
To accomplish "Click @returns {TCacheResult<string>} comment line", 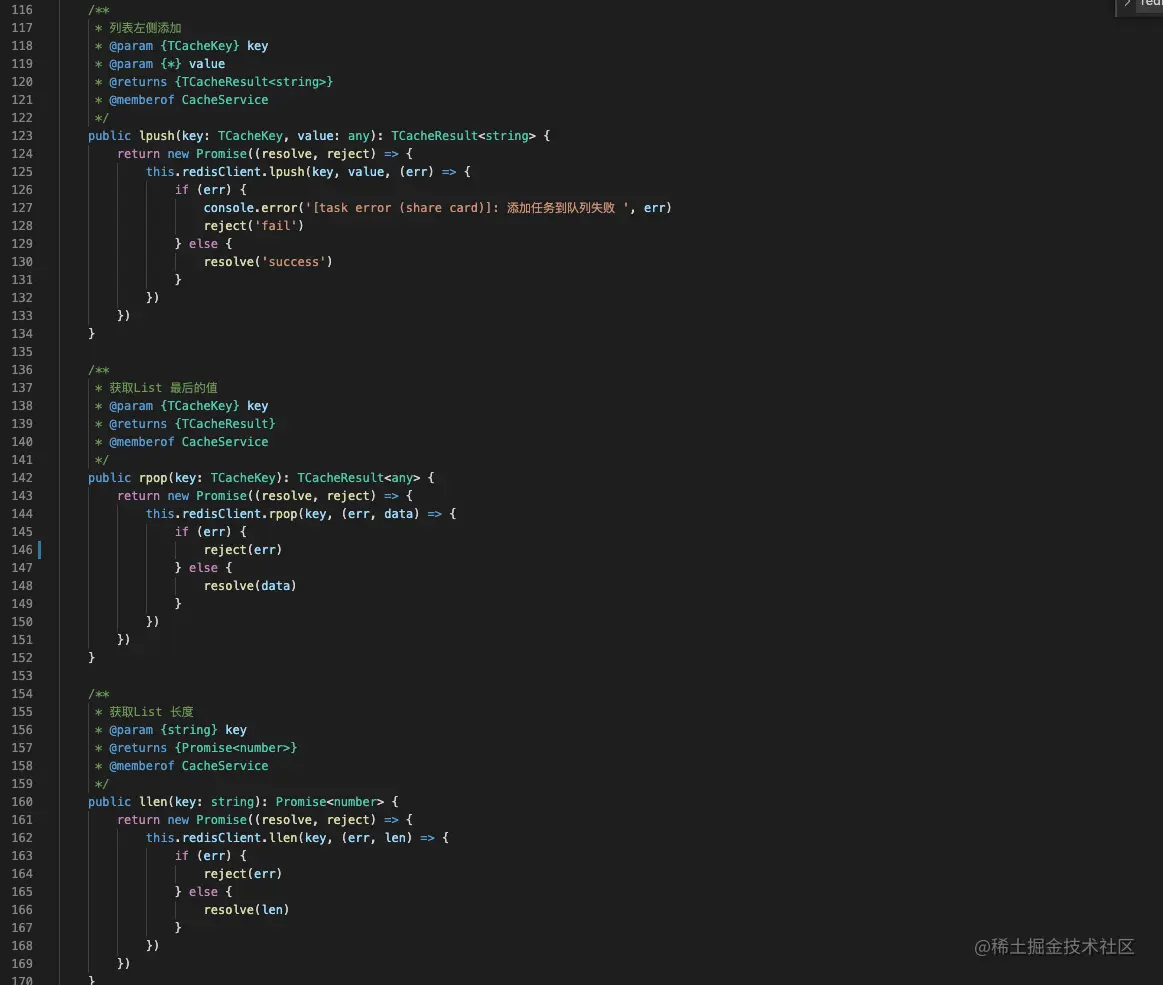I will coord(221,82).
